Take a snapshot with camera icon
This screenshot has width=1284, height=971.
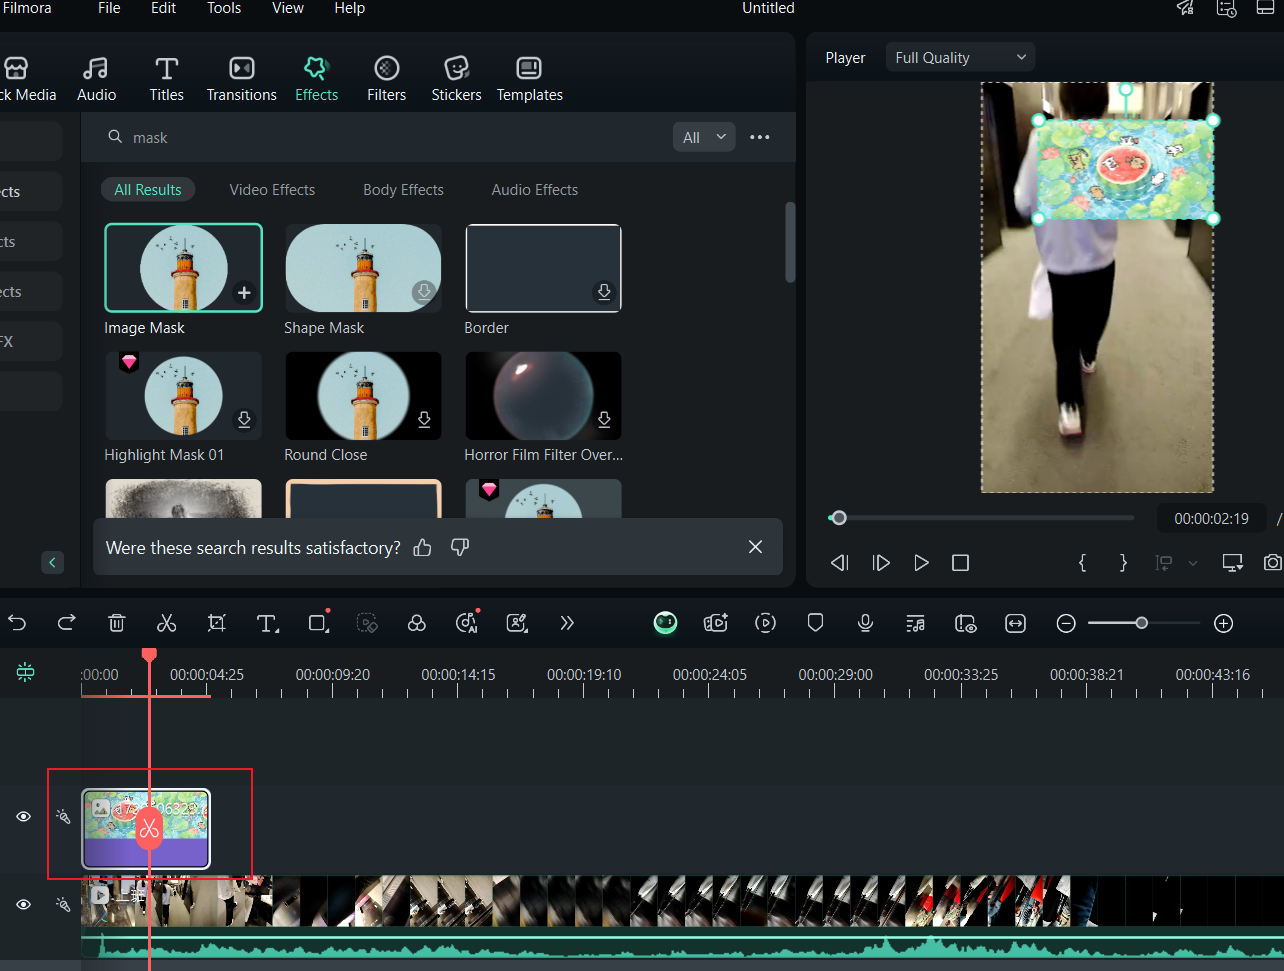(1272, 563)
